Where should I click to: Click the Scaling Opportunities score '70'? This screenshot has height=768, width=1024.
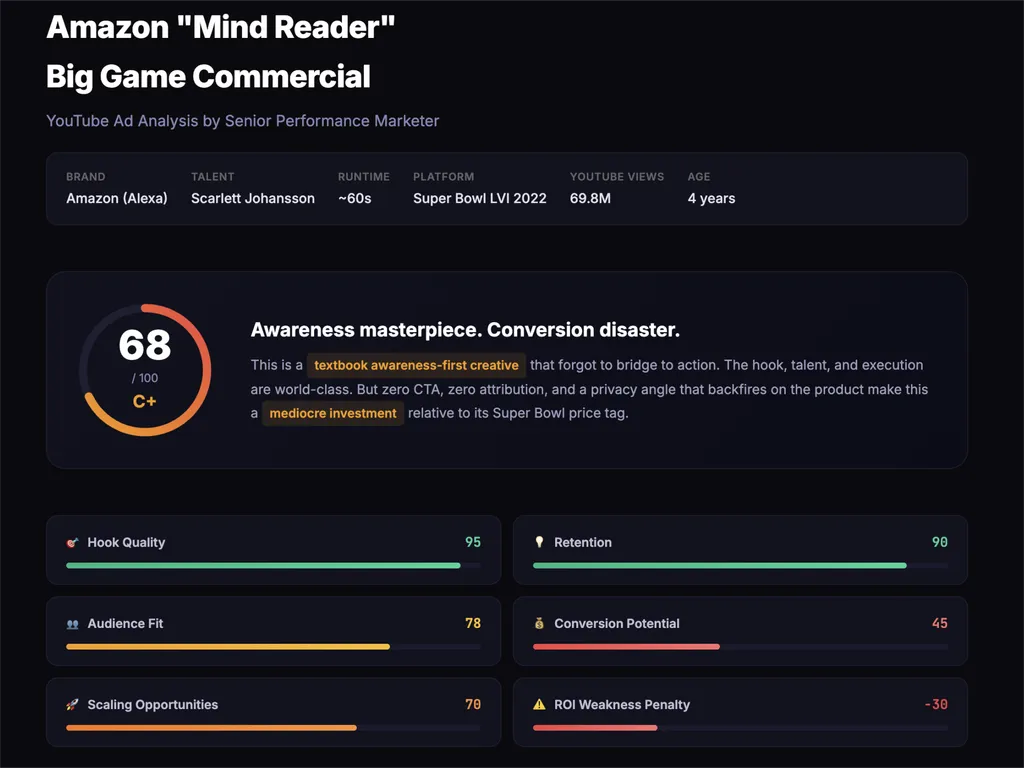pos(473,705)
